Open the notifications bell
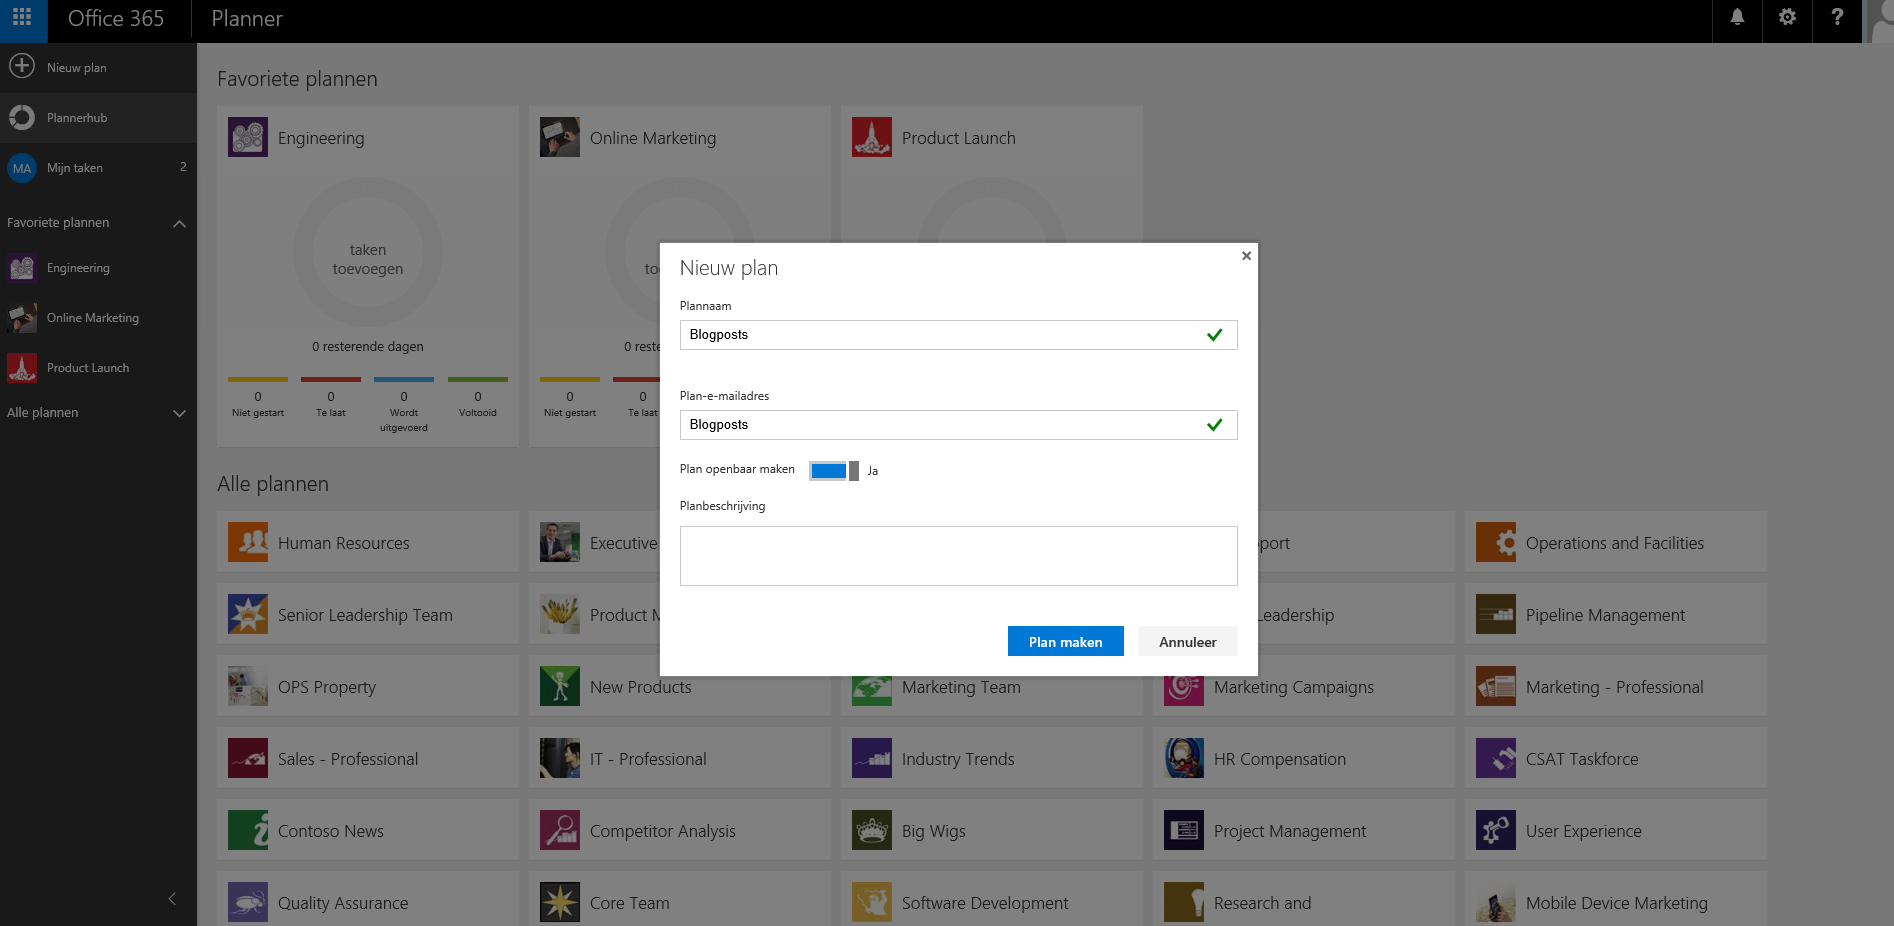Viewport: 1894px width, 926px height. pos(1737,17)
